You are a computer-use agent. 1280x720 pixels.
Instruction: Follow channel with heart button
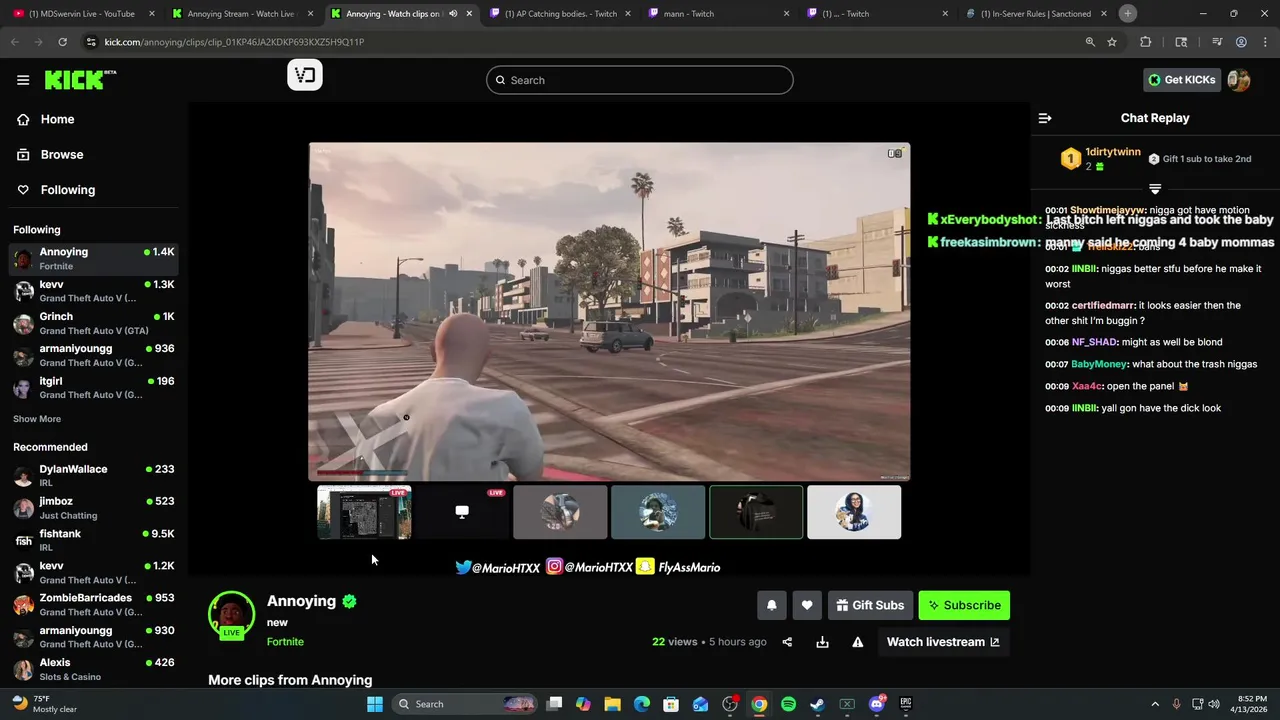[x=807, y=605]
